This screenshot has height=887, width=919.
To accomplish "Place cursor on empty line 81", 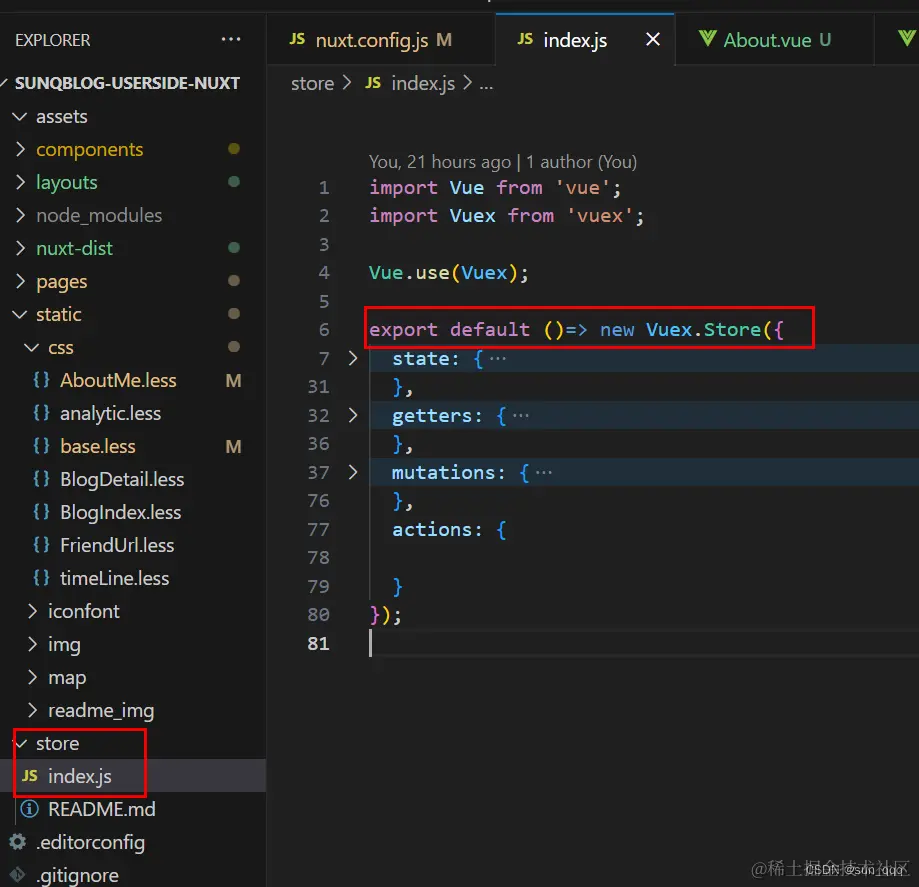I will 644,643.
